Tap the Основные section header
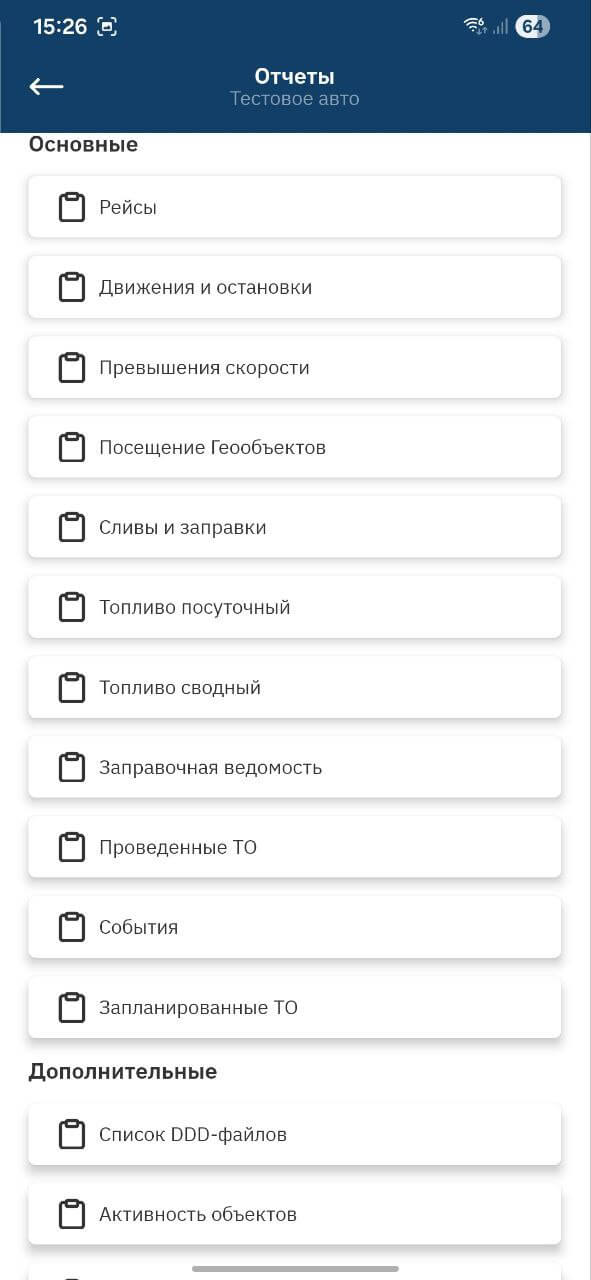Screen dimensions: 591x1280 83,144
